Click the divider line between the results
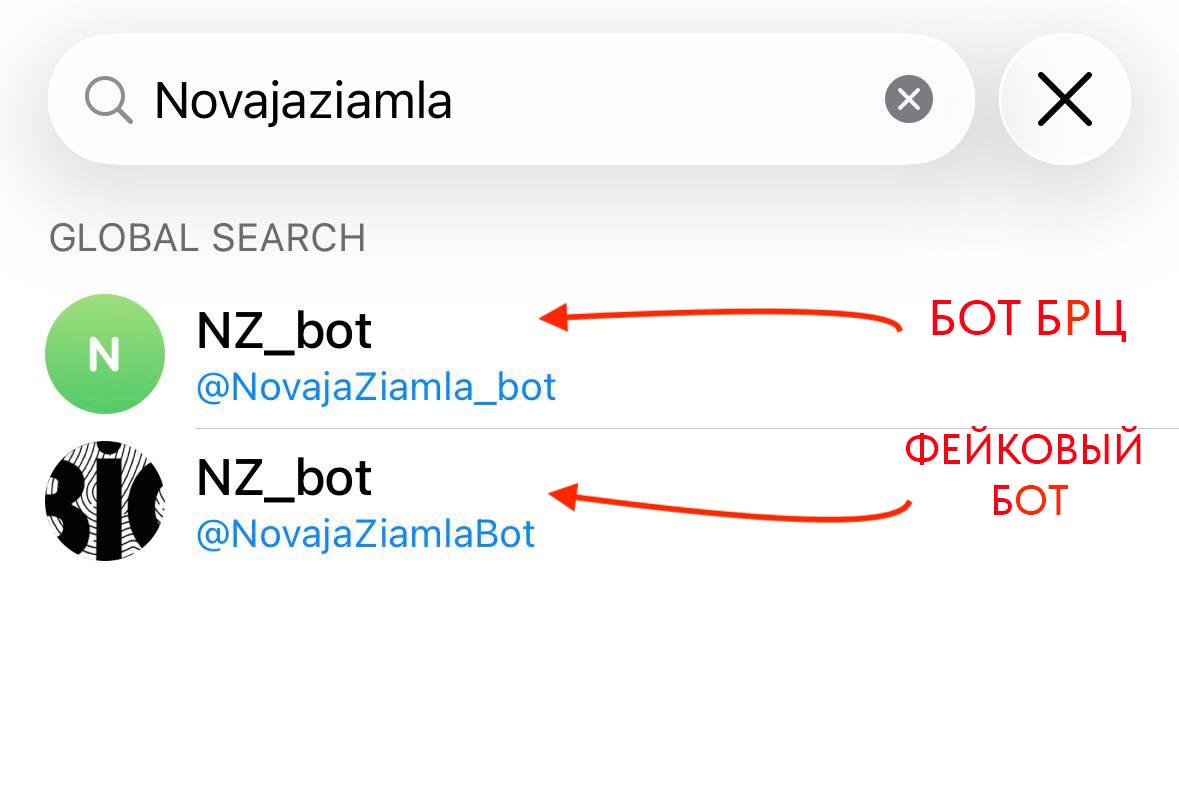The height and width of the screenshot is (787, 1179). pyautogui.click(x=686, y=429)
